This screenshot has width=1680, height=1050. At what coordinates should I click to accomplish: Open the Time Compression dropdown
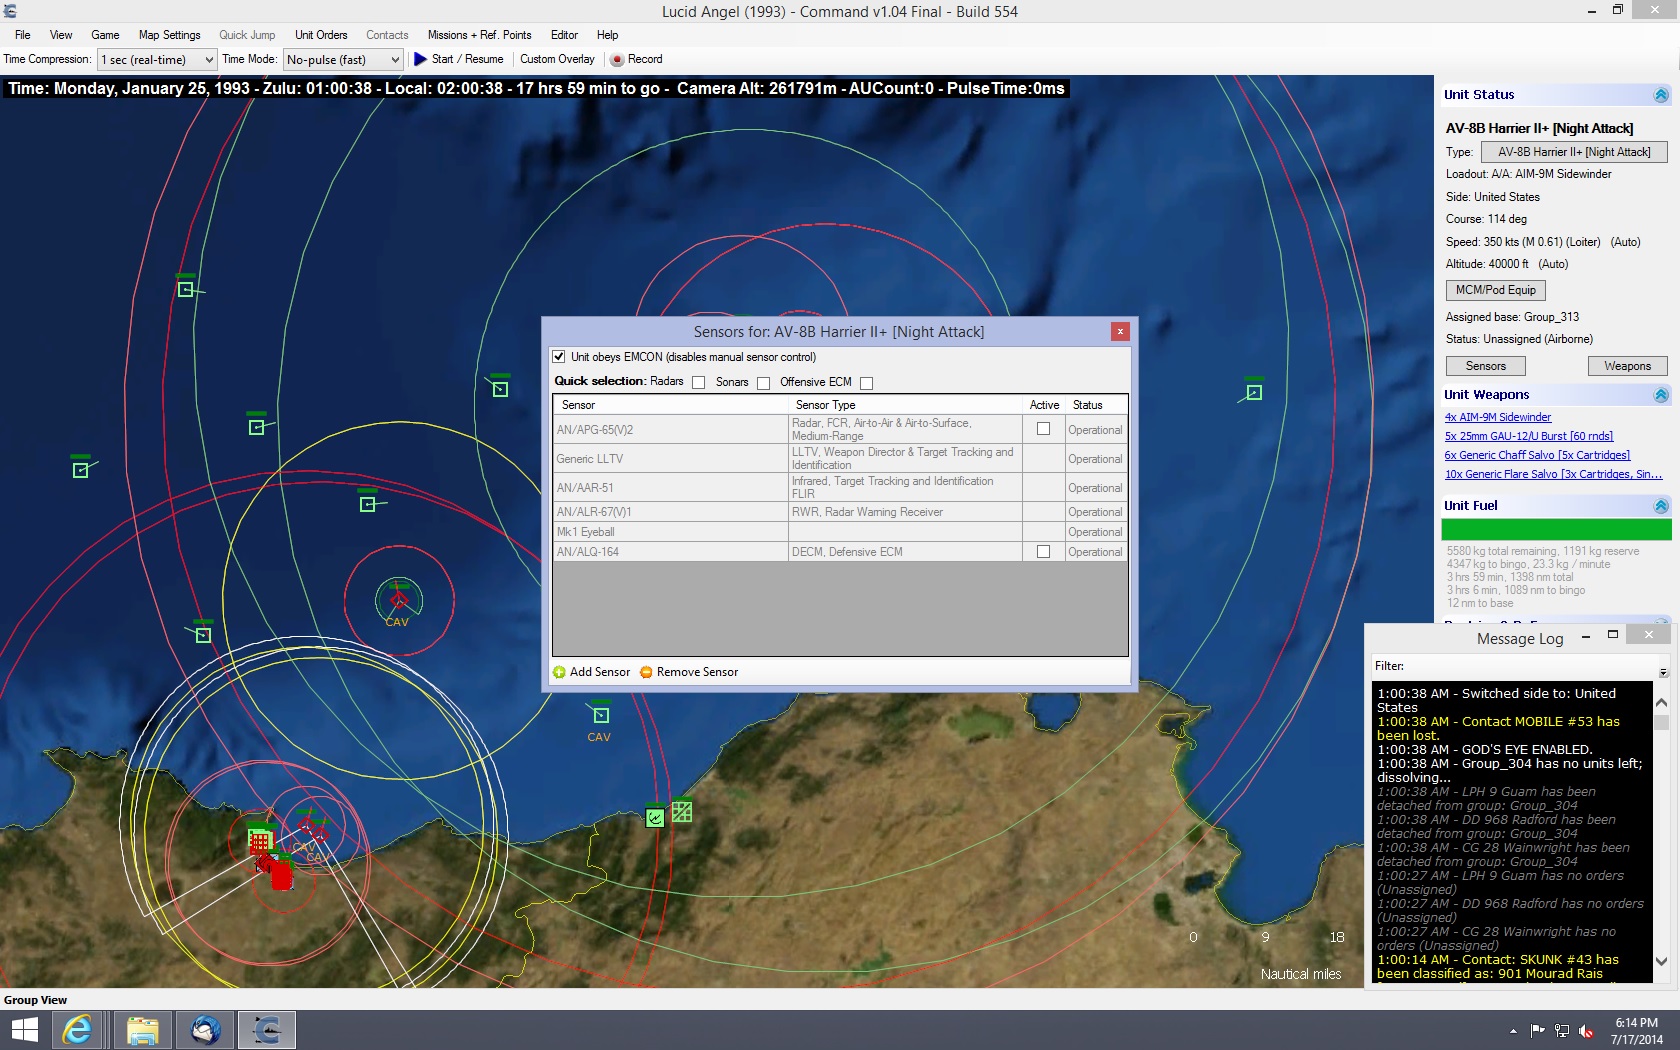coord(157,60)
